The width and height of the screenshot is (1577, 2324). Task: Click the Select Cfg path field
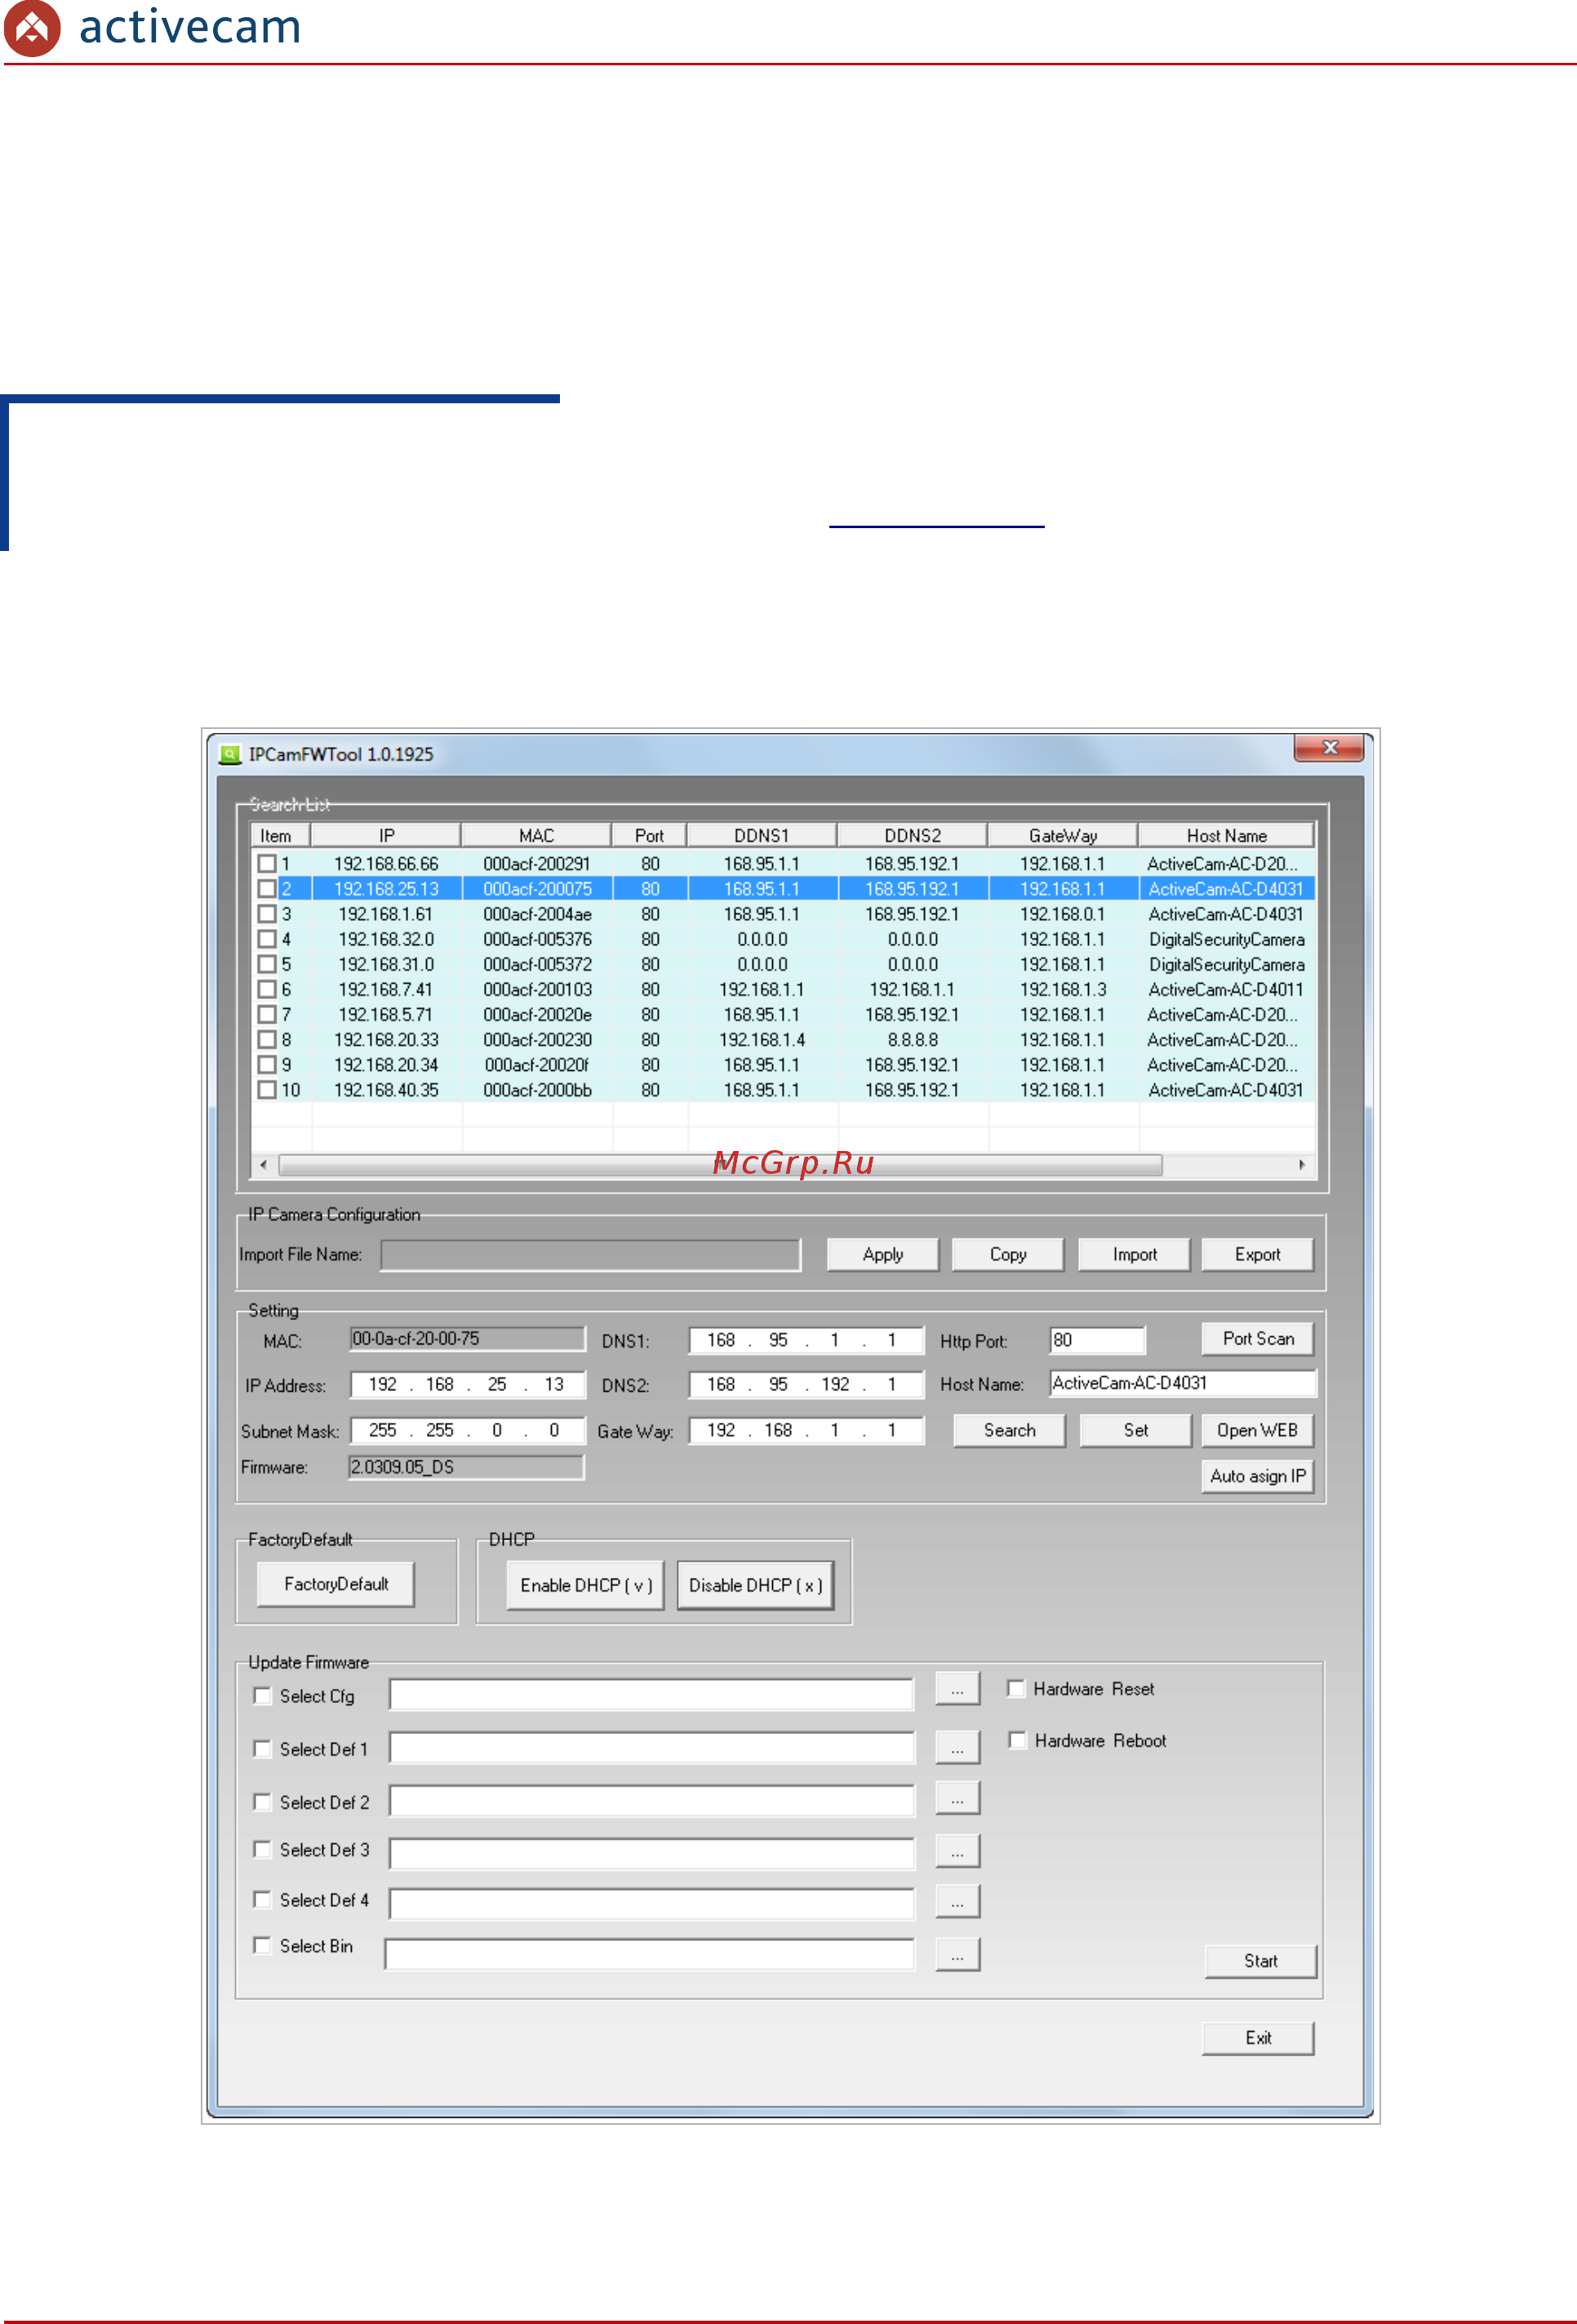[651, 1694]
